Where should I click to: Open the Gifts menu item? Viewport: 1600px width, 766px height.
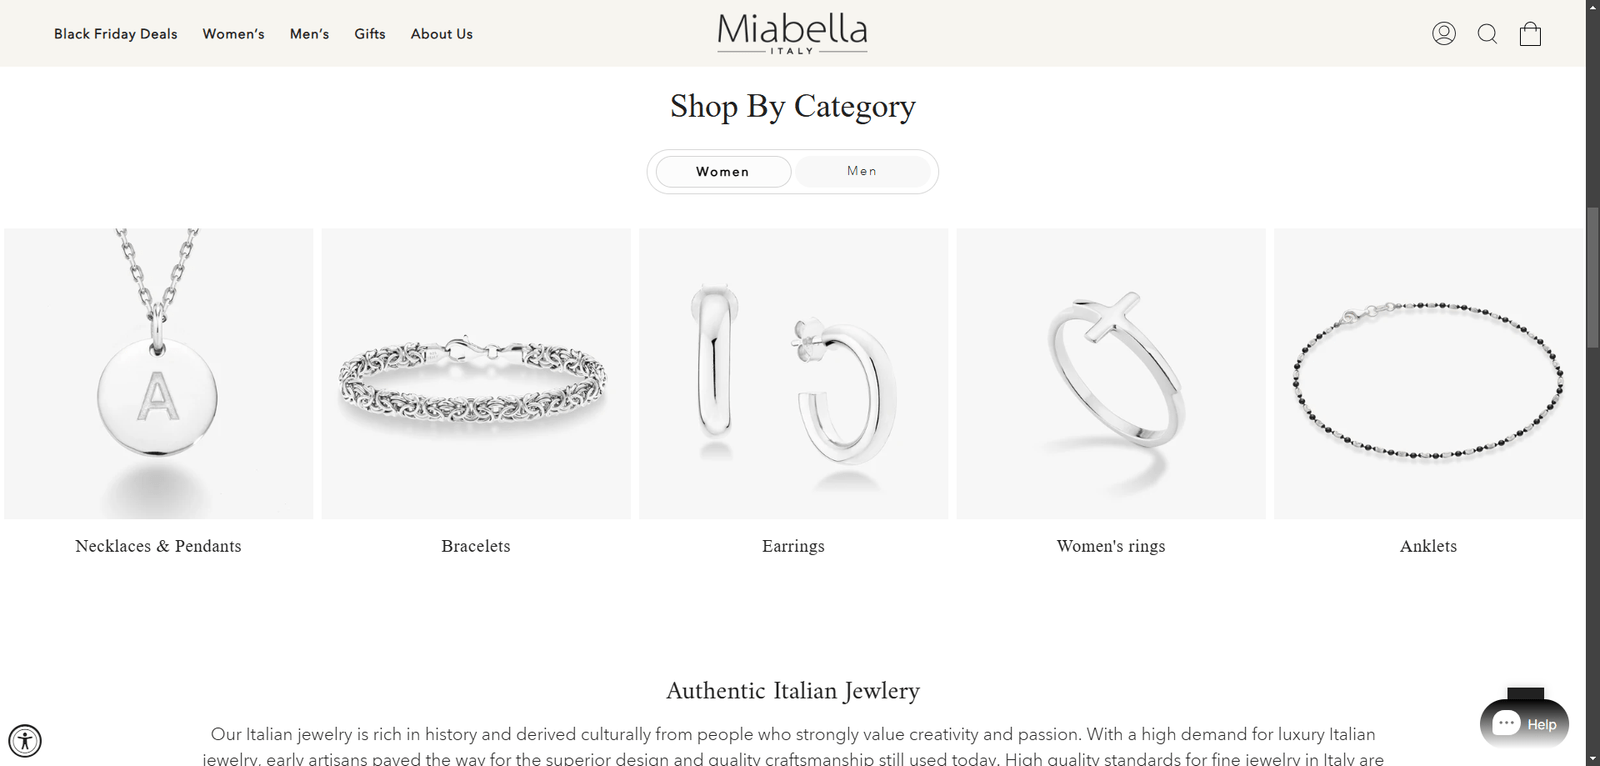pyautogui.click(x=370, y=33)
